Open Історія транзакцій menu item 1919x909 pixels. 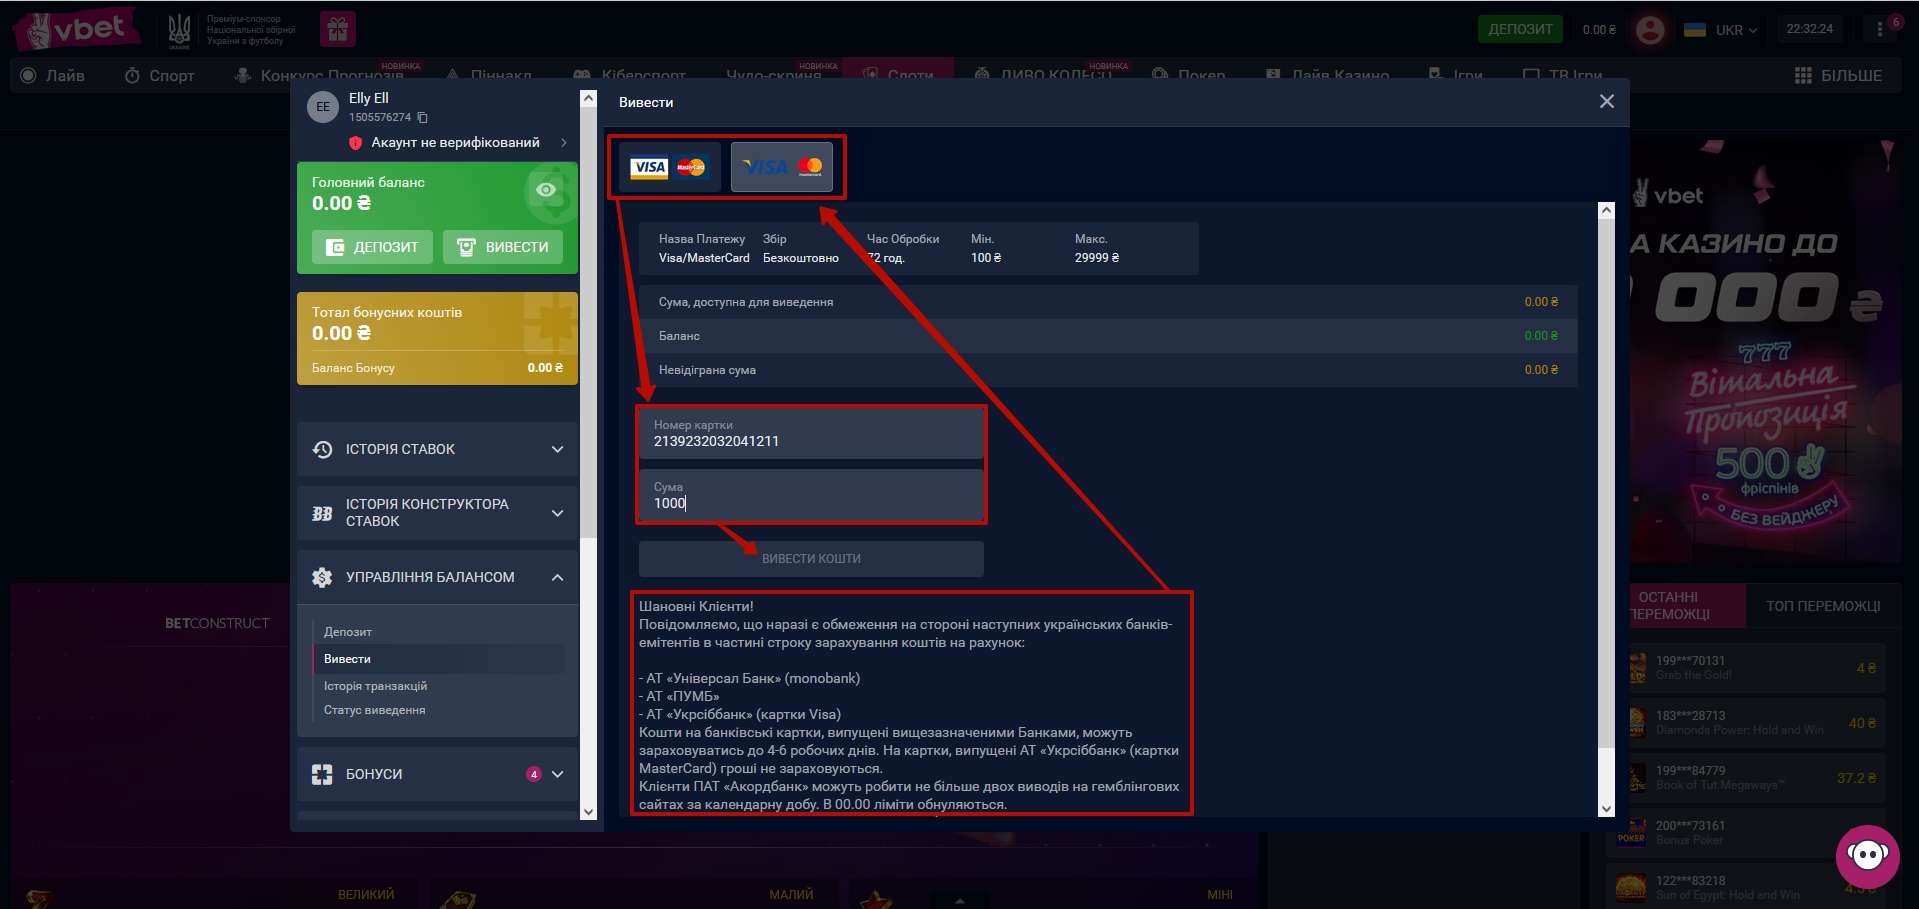(375, 686)
